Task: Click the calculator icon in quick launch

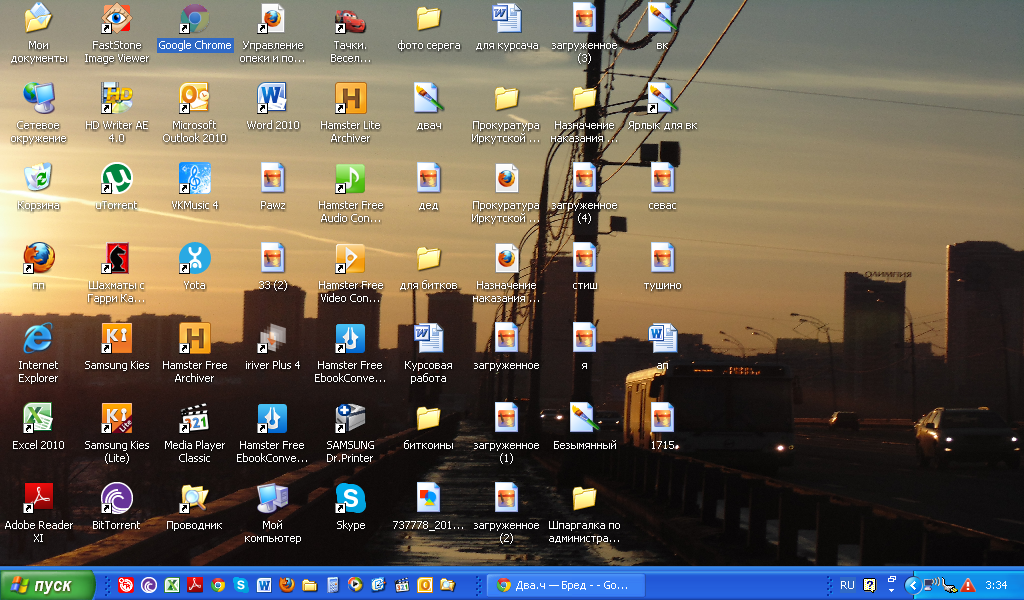Action: (333, 585)
